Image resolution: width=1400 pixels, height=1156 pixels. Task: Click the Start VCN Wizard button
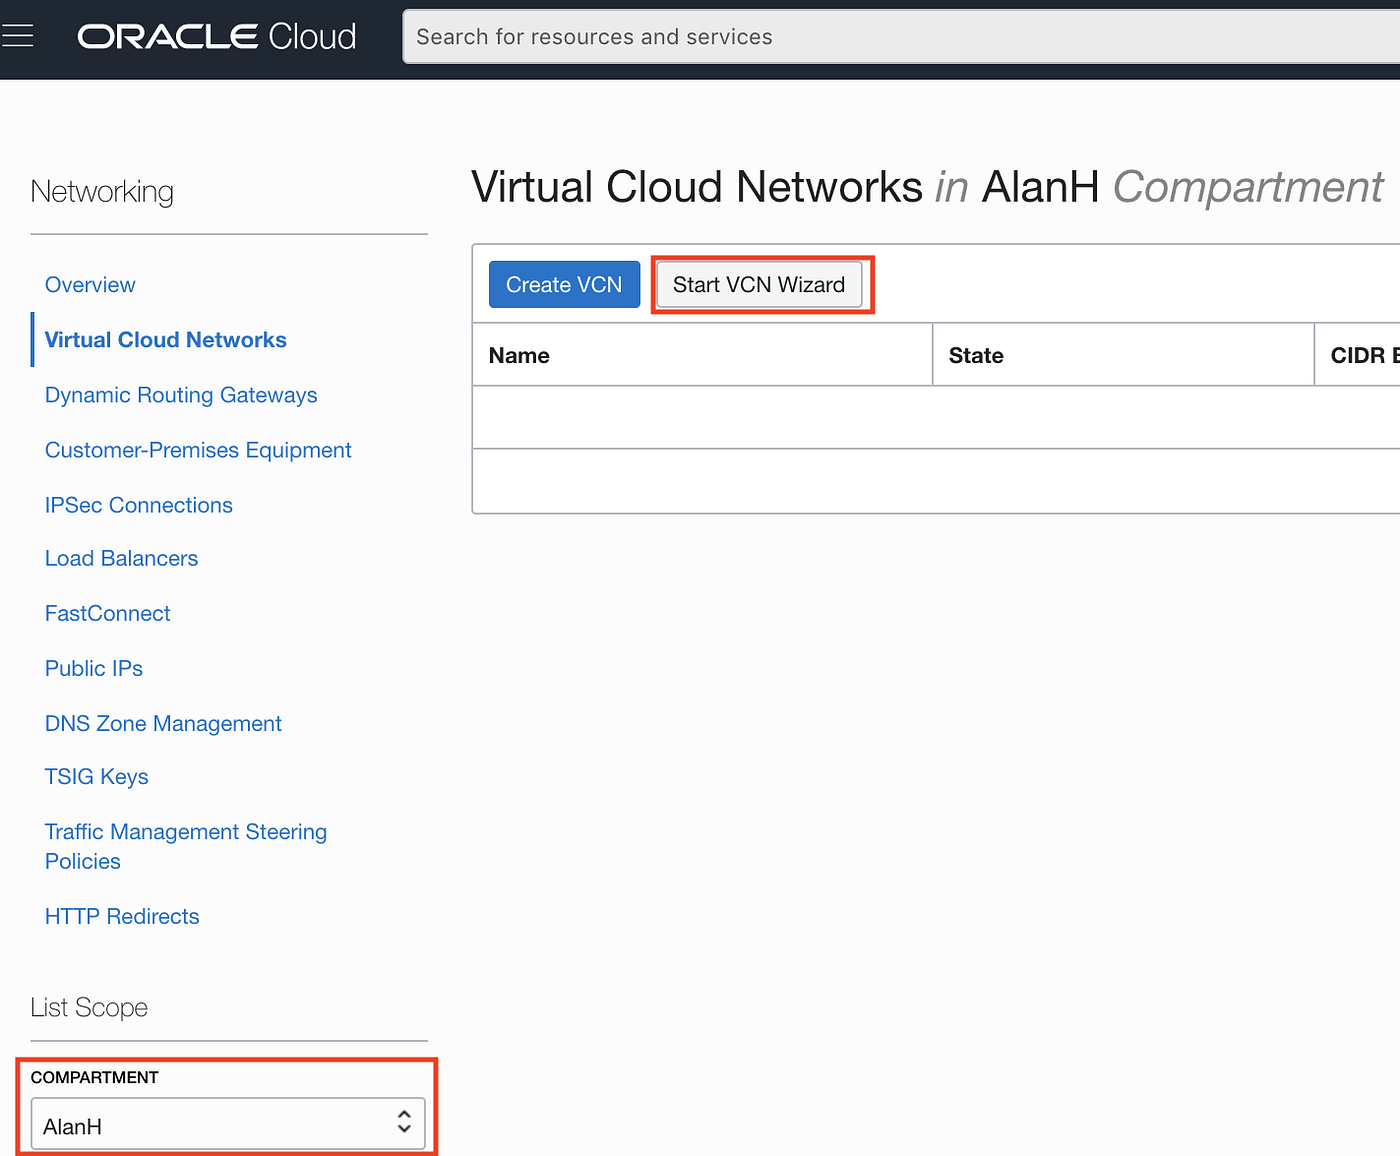(758, 284)
